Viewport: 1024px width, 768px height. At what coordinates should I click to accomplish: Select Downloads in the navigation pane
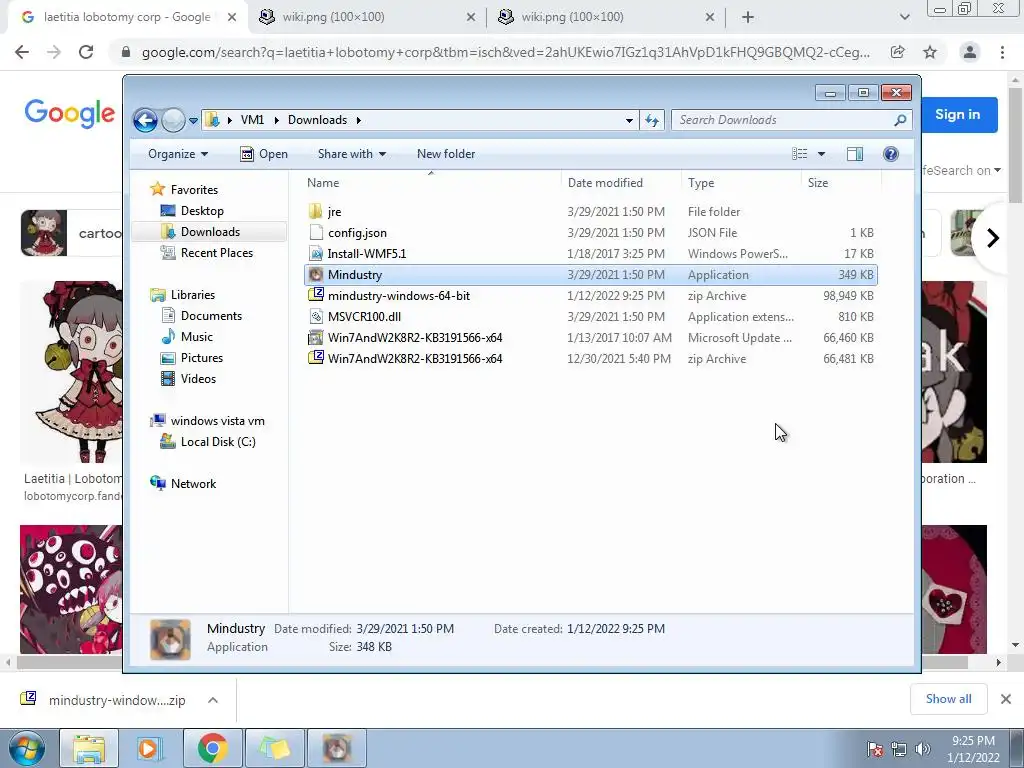210,232
